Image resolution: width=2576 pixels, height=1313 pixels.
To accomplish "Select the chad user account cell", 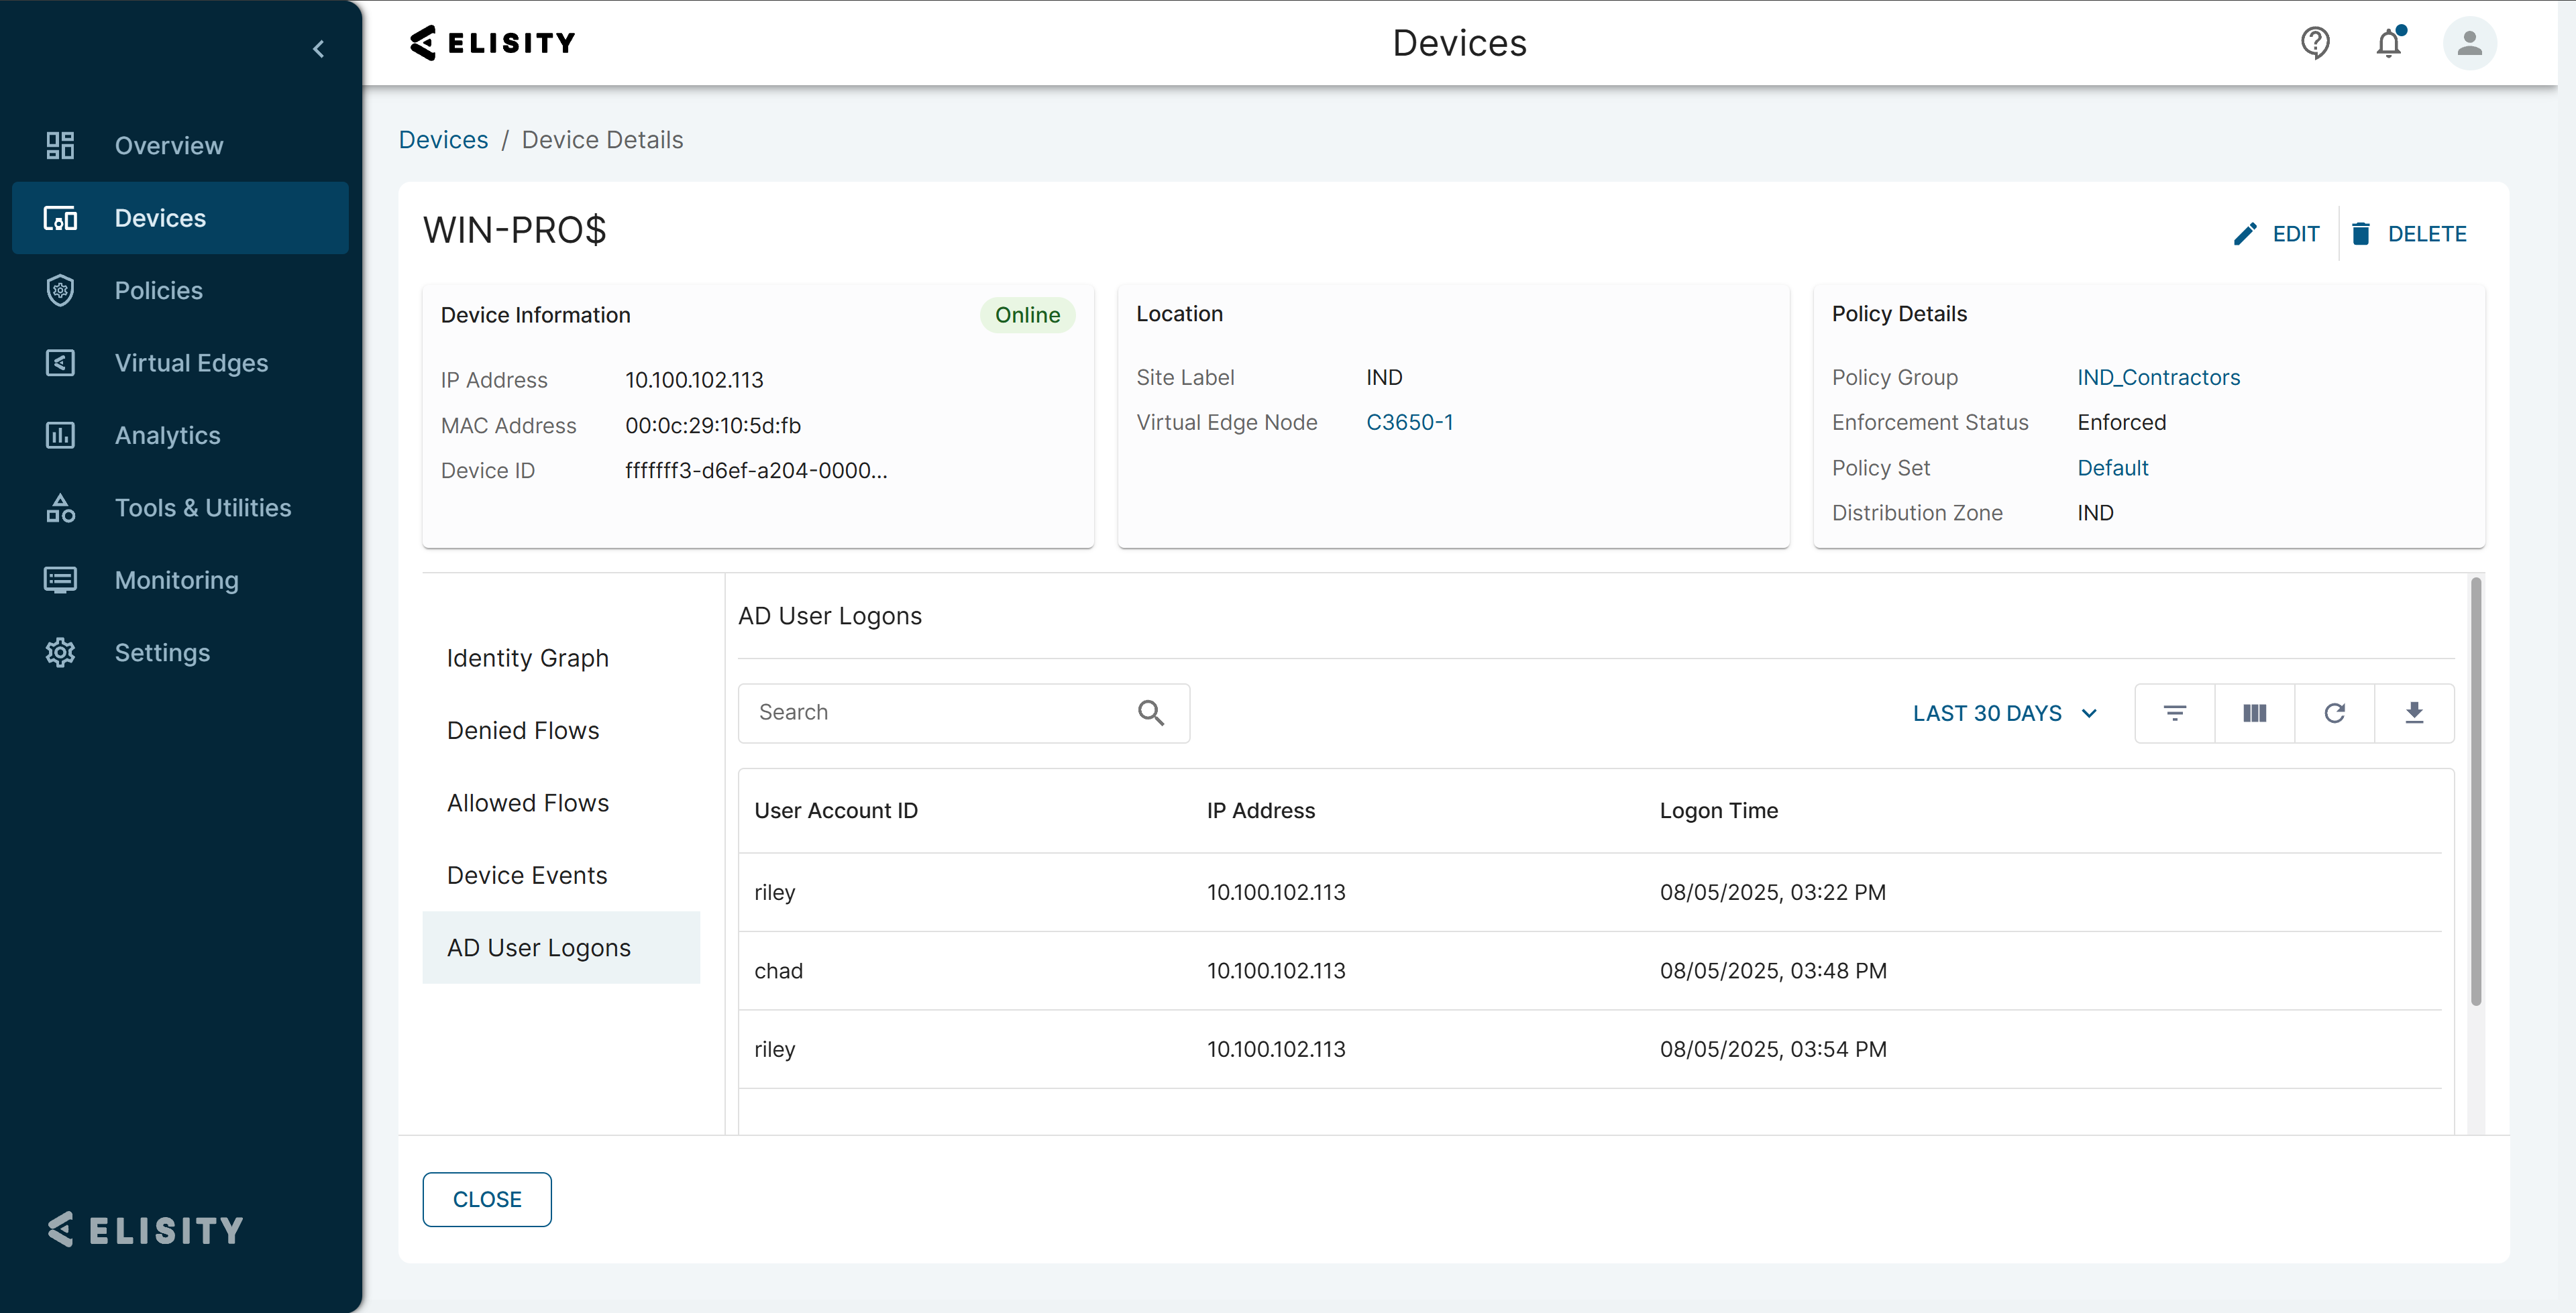I will 779,971.
